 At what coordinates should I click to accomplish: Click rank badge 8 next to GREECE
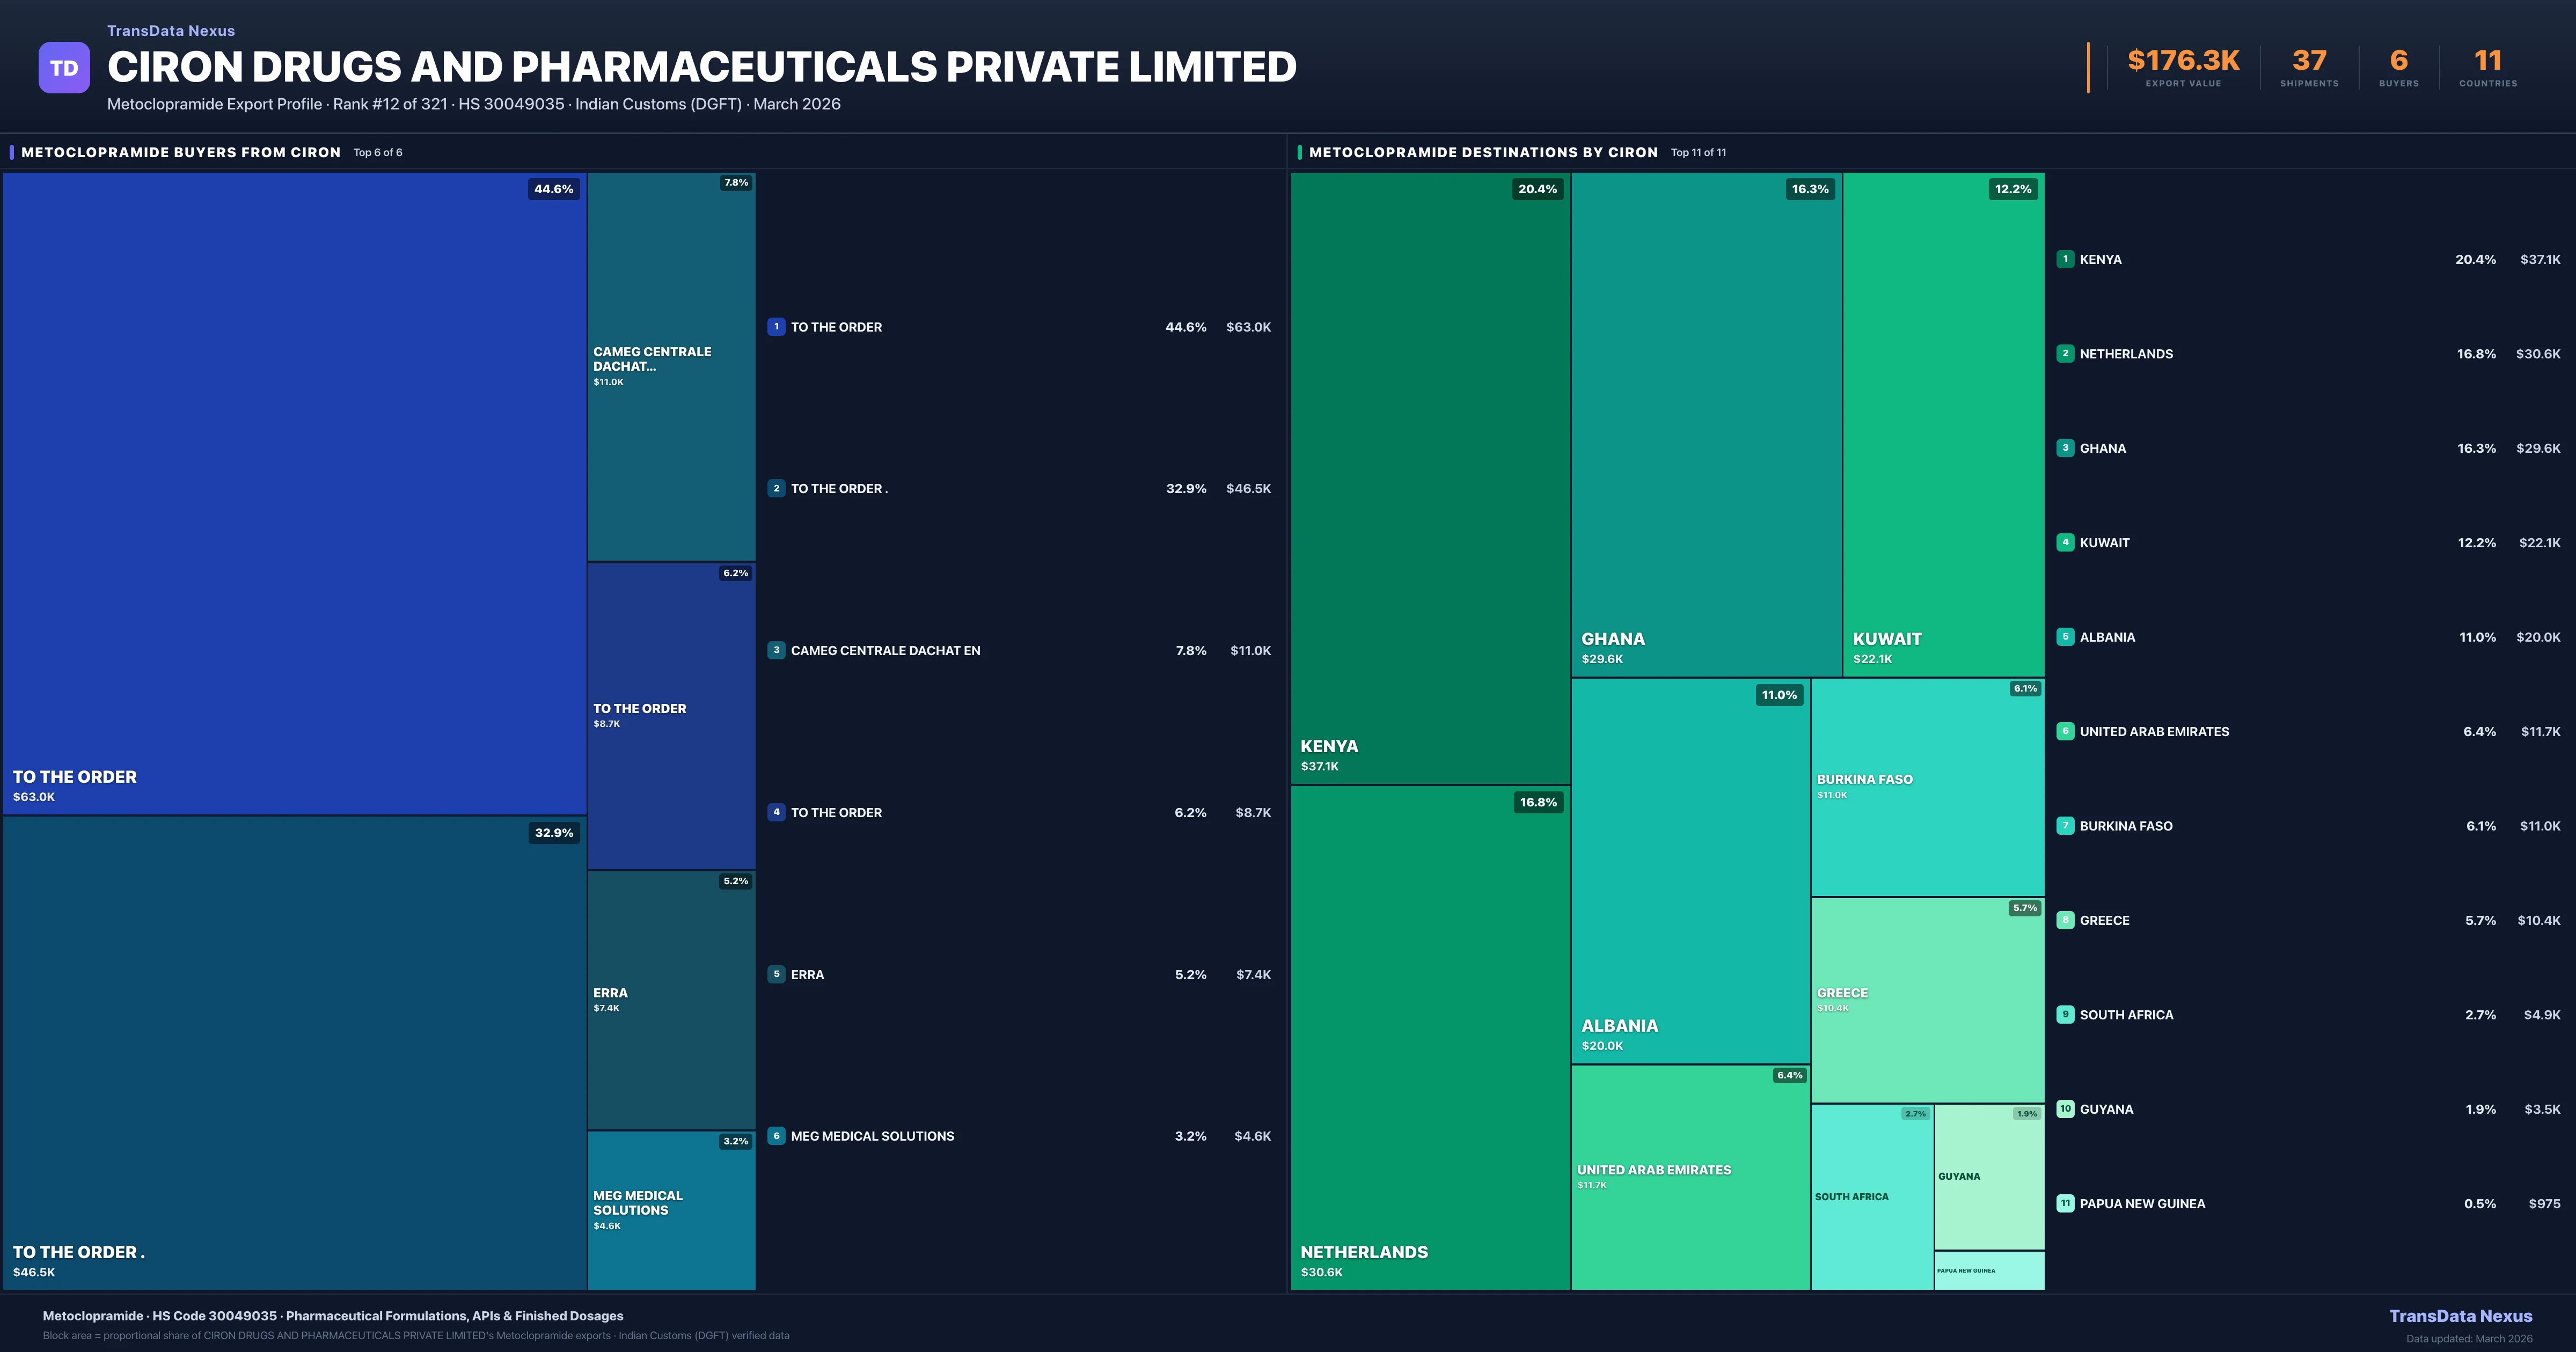[2065, 920]
